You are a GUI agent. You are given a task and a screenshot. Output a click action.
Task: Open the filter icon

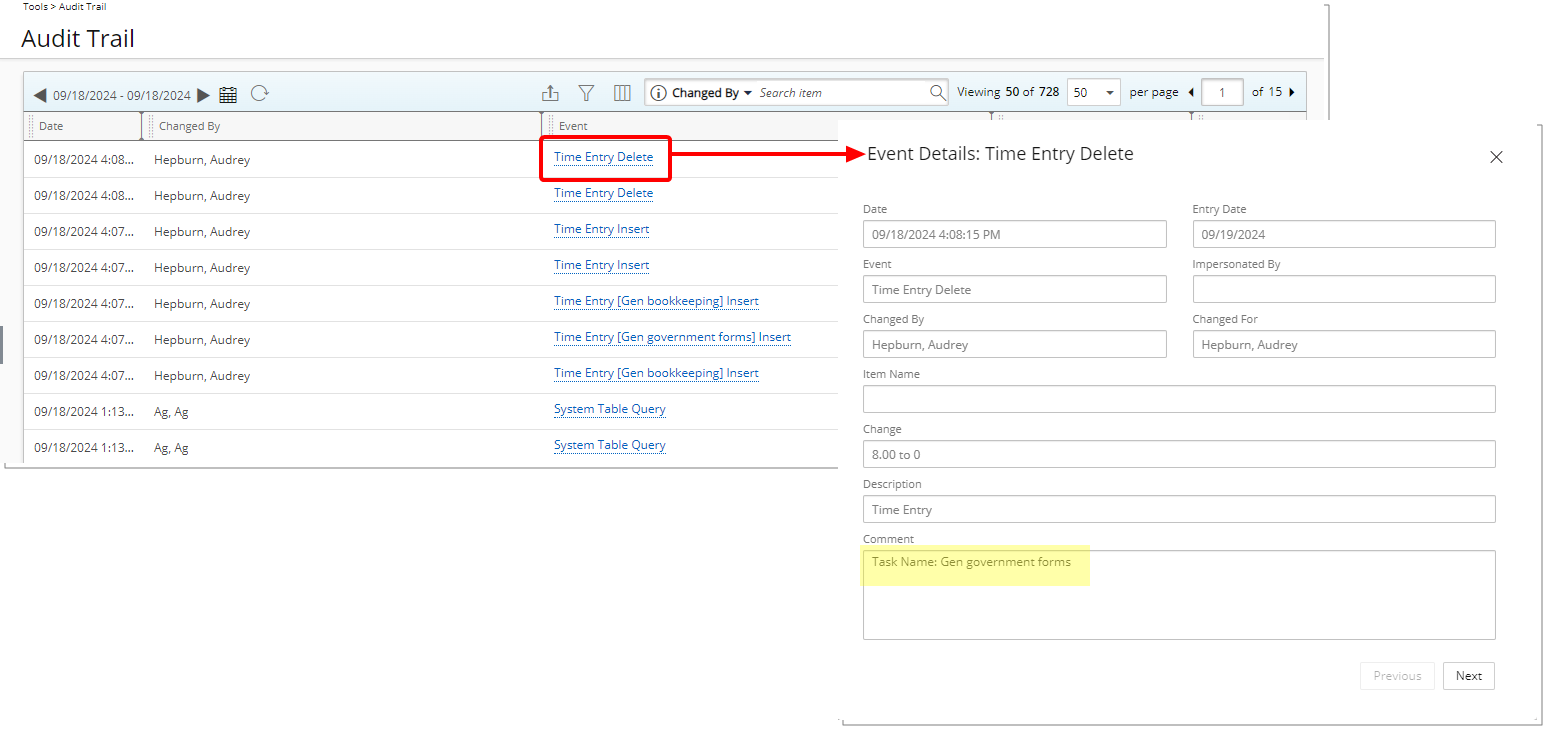point(586,92)
